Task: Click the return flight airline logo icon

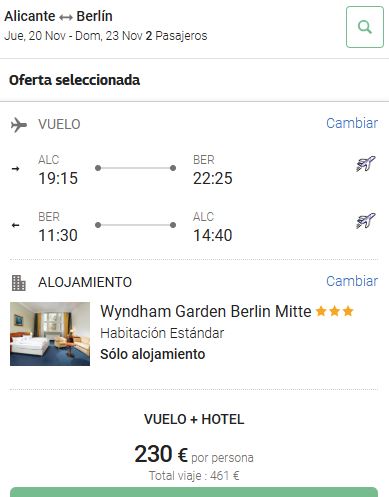Action: point(366,221)
